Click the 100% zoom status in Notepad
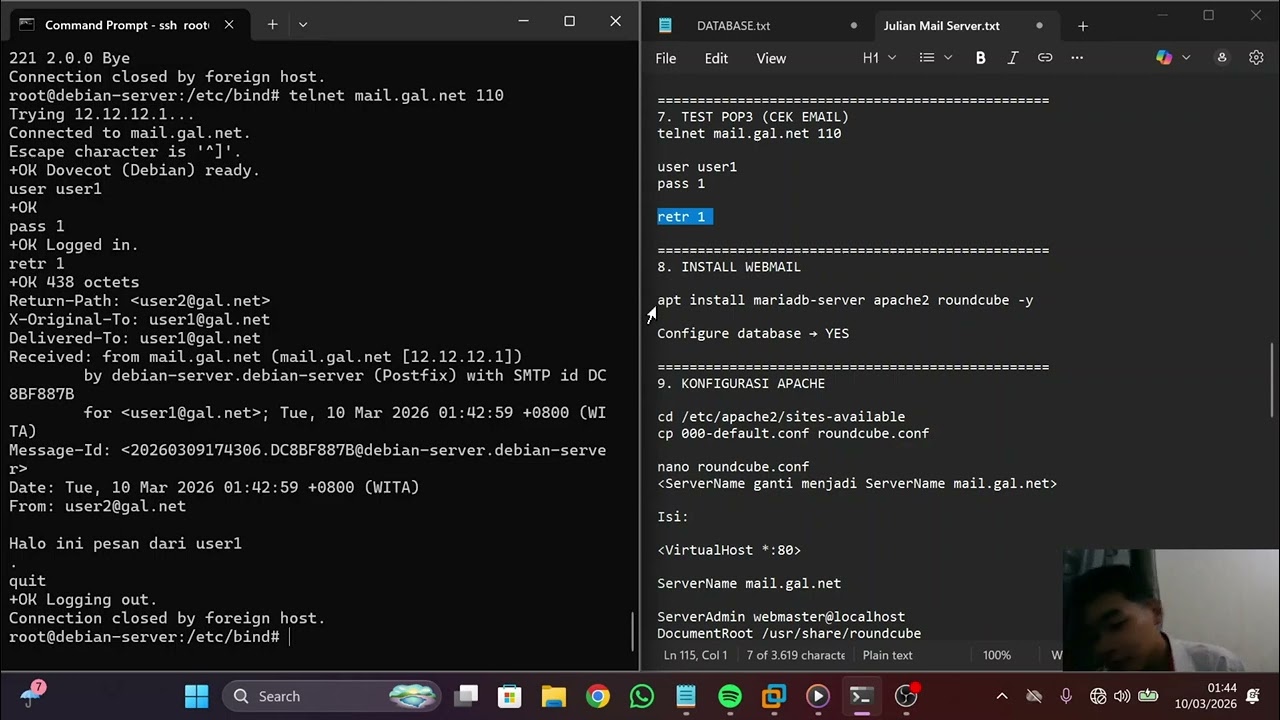1280x720 pixels. tap(997, 655)
